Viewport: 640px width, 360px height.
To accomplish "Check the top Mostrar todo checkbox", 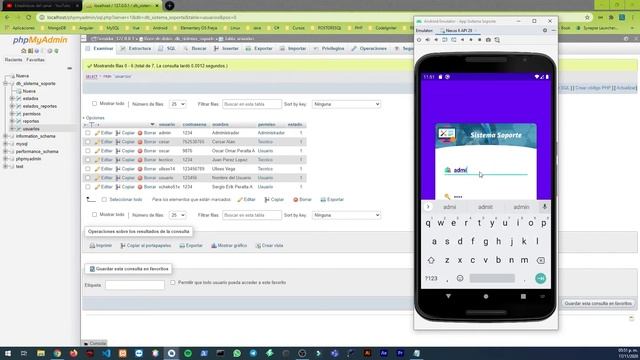I will click(94, 104).
